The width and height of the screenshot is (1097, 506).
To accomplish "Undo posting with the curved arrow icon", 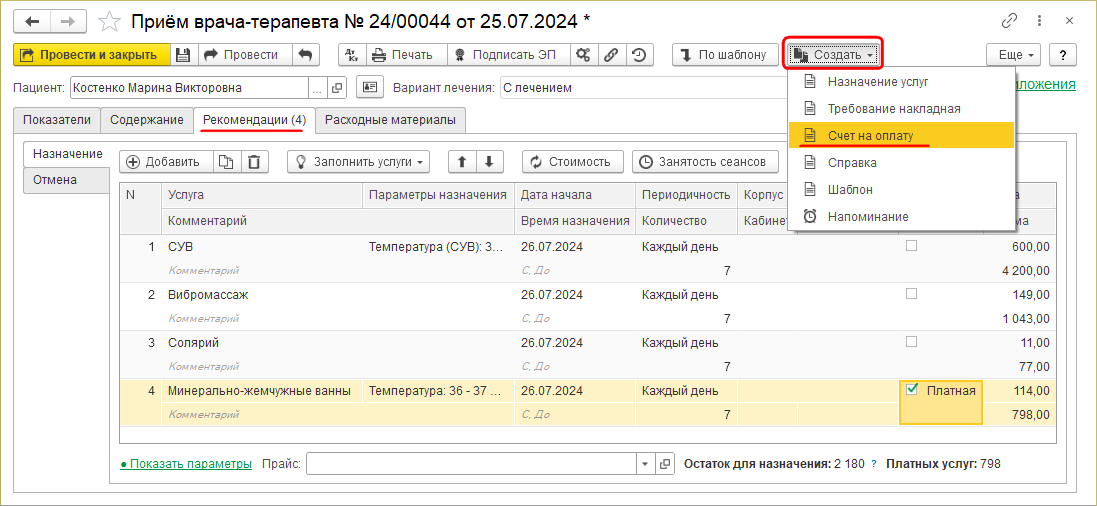I will tap(305, 55).
